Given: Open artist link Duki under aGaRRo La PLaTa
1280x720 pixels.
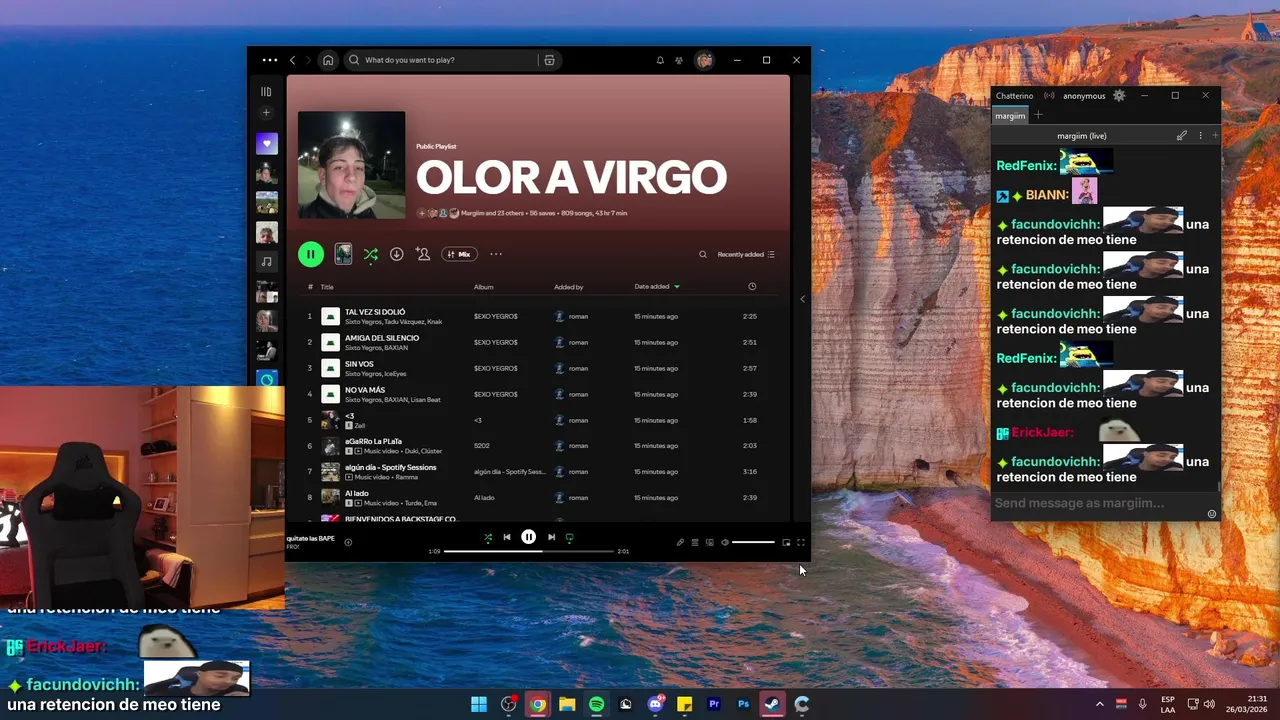Looking at the screenshot, I should tap(412, 451).
